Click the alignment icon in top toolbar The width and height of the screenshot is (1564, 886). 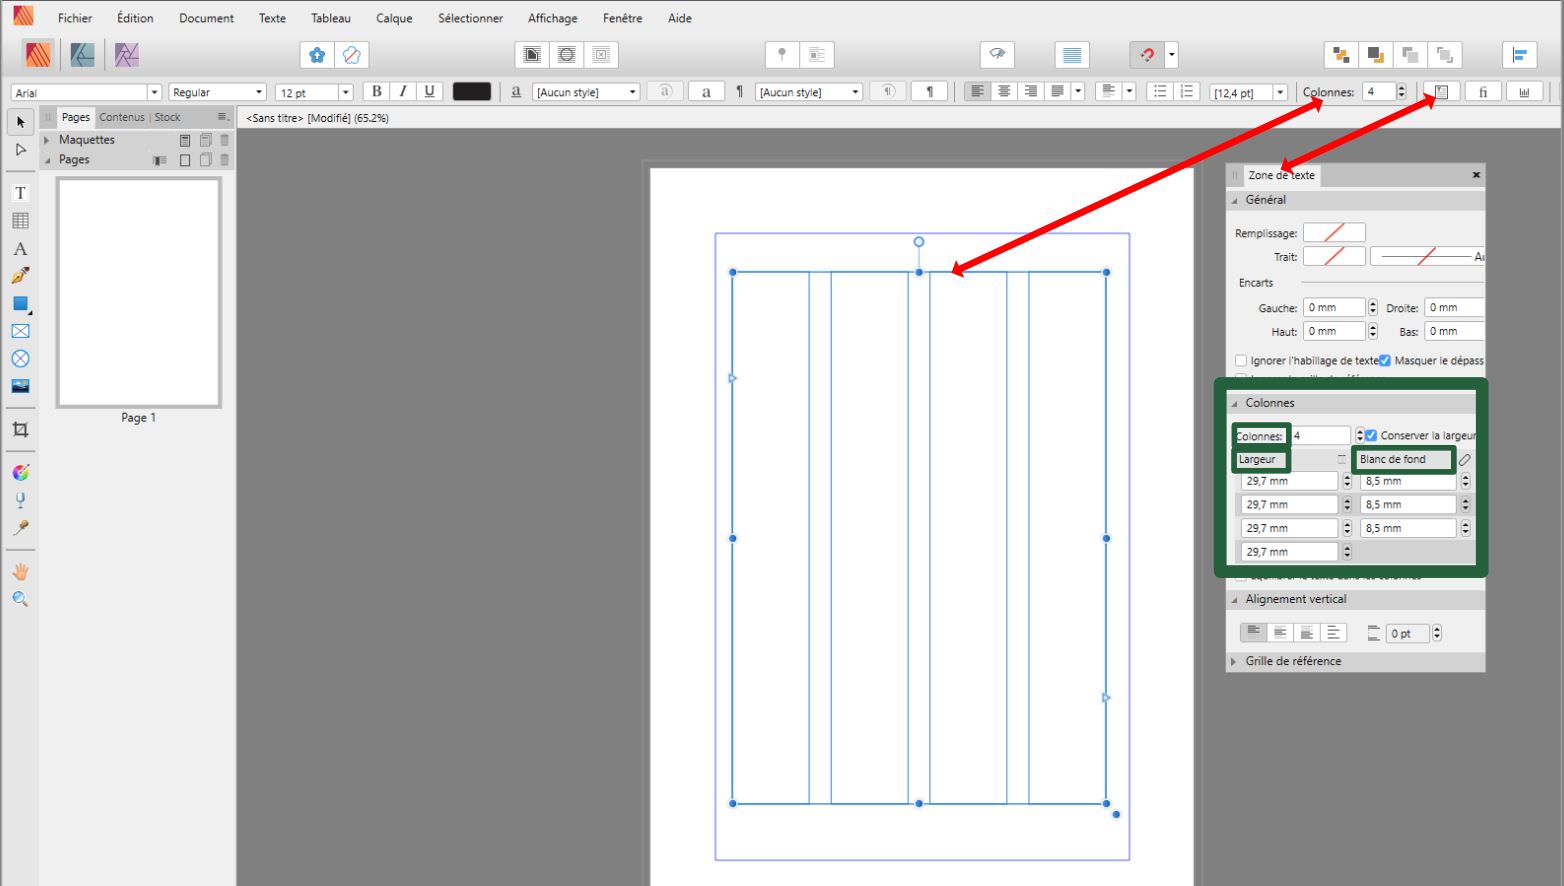point(1519,55)
